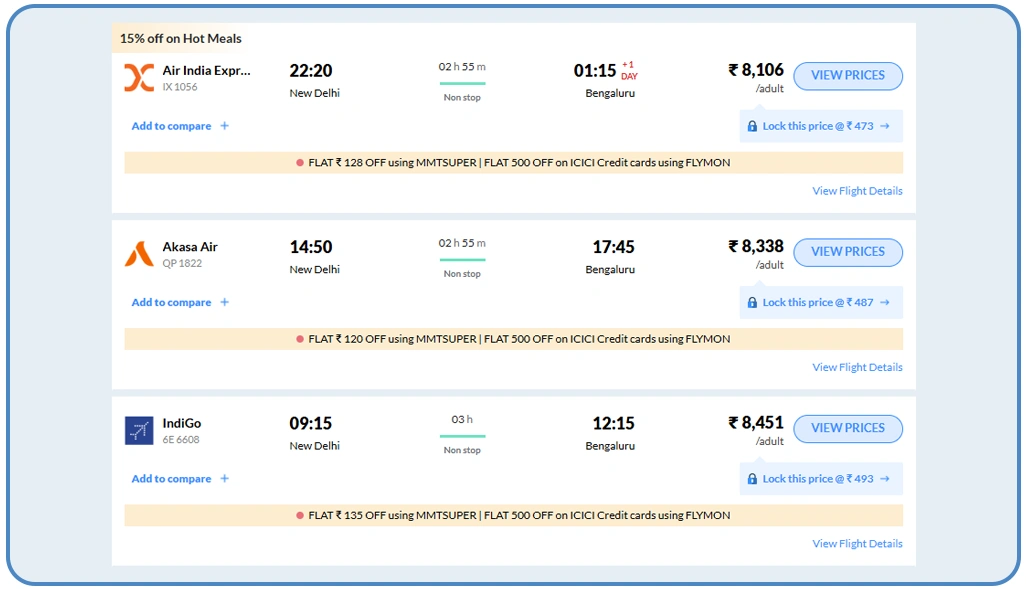Click plus icon beside Akasa Air compare
Screen dimensions: 1026x589
(224, 302)
